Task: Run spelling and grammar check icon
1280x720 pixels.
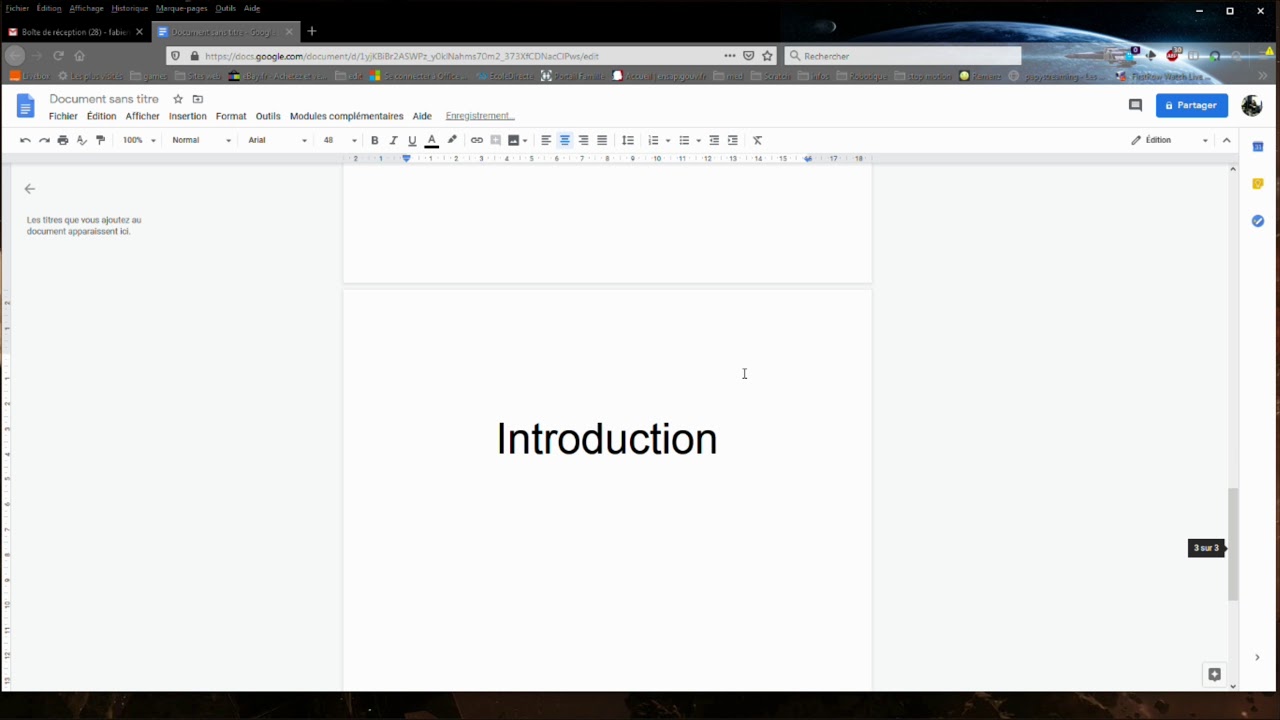Action: point(82,140)
